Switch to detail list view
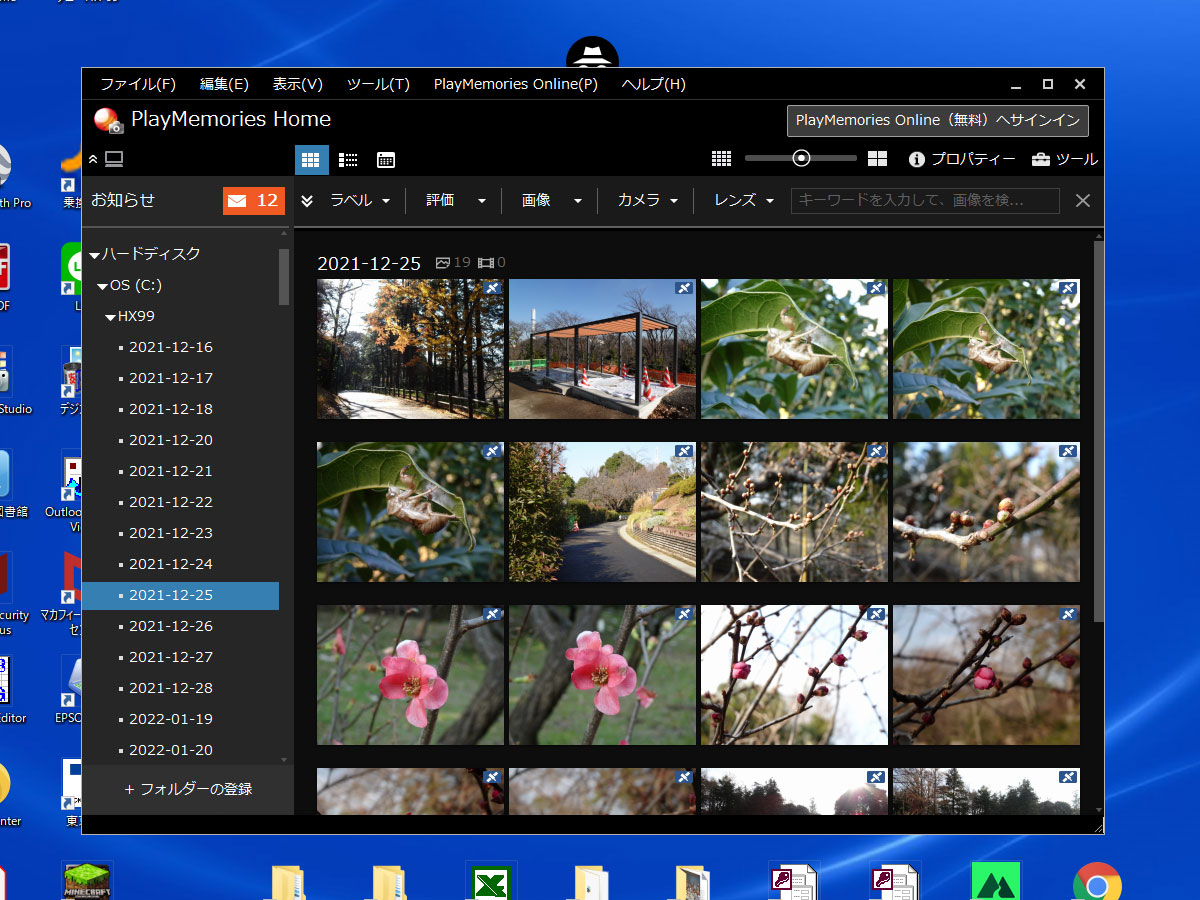 [348, 160]
